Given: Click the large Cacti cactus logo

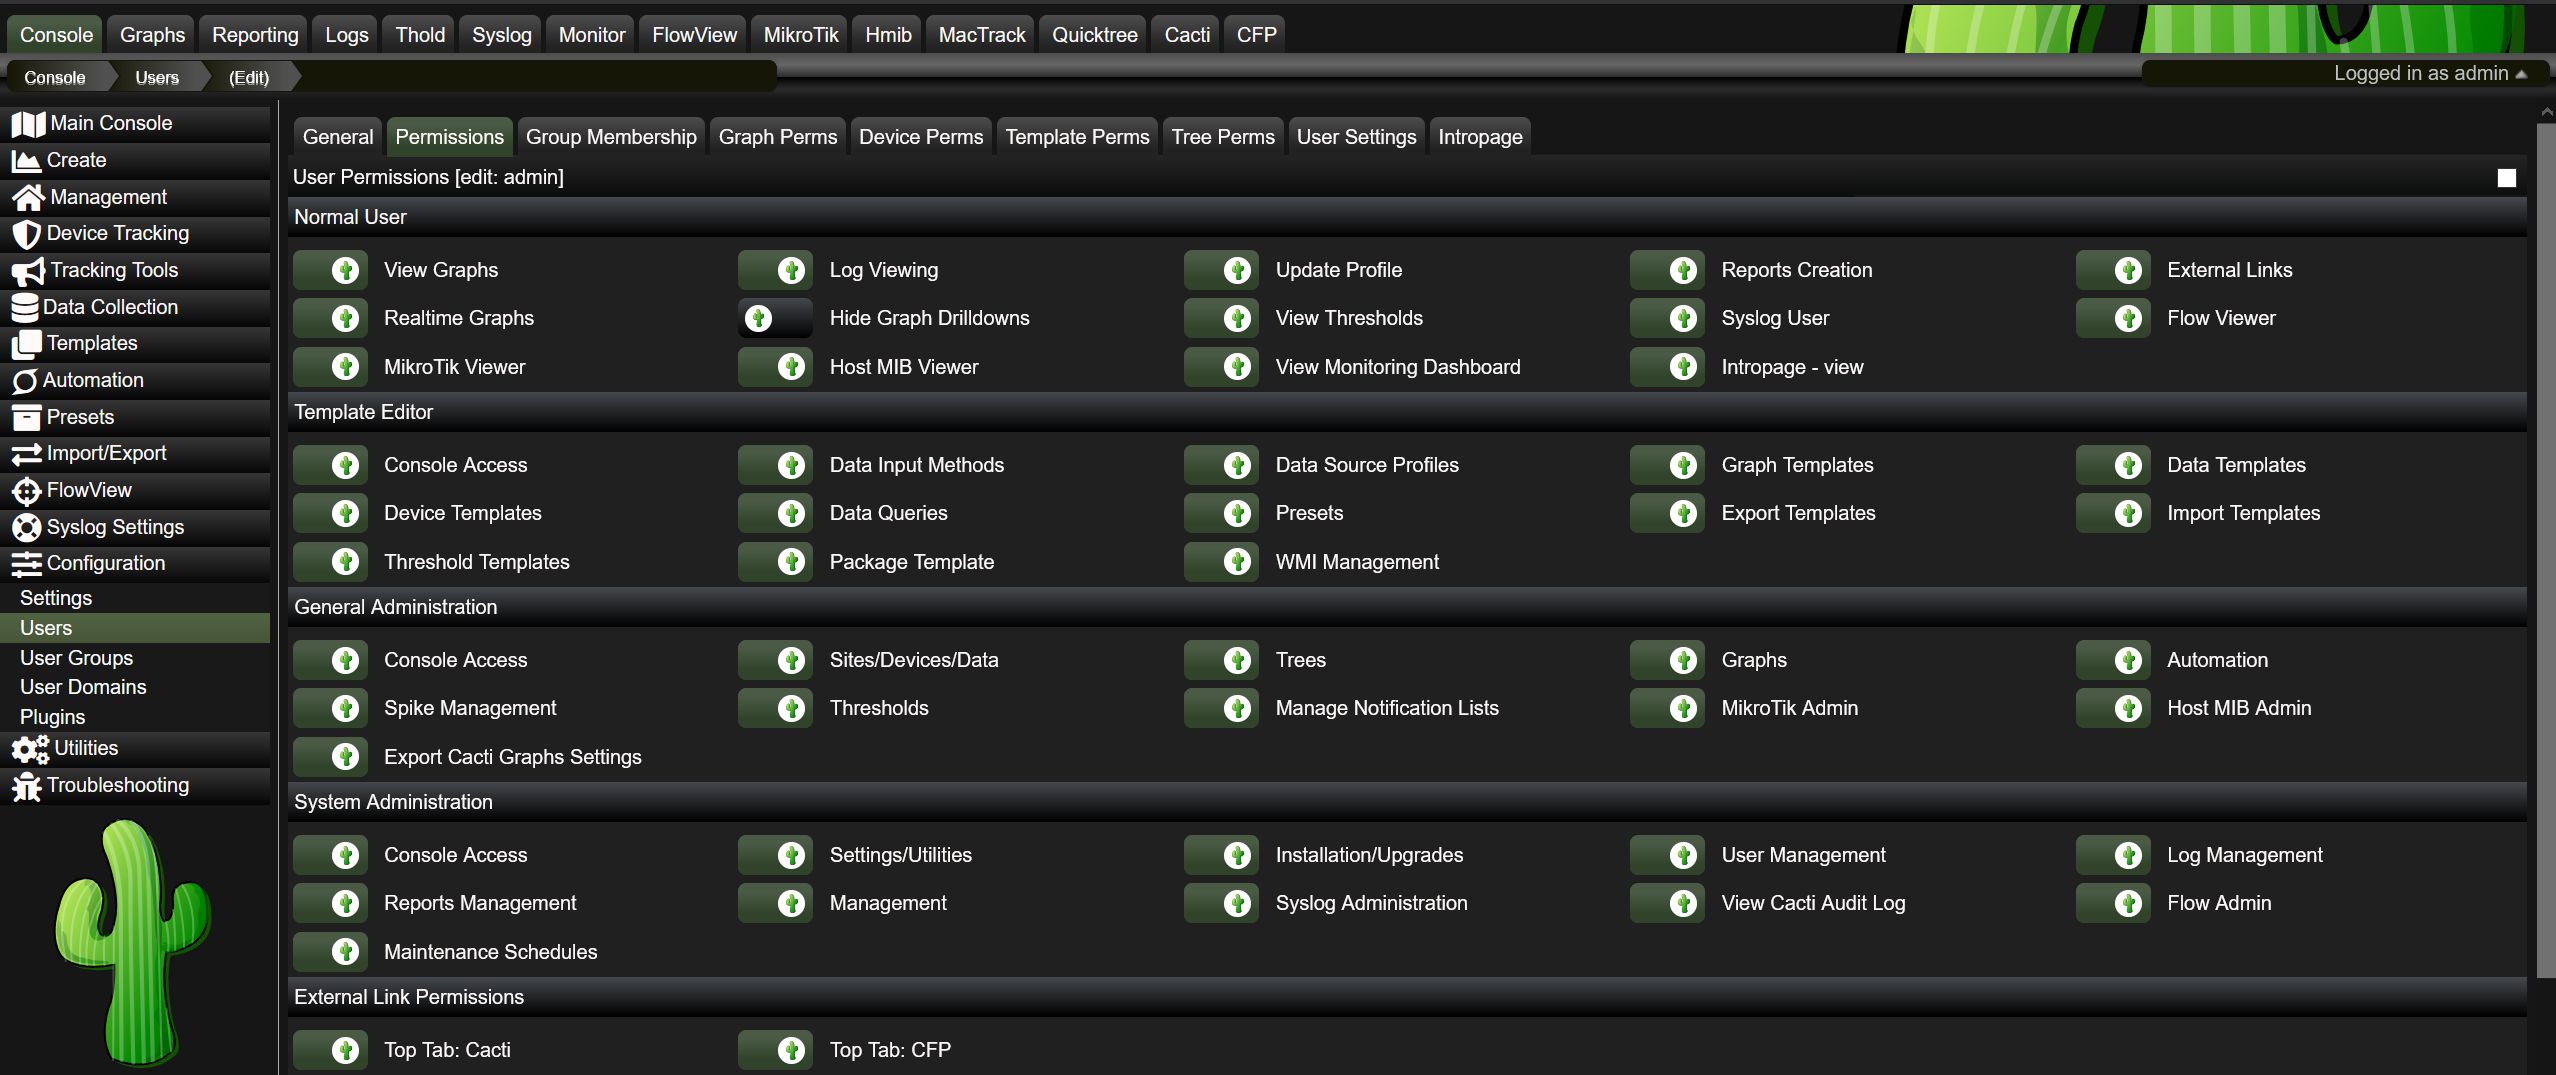Looking at the screenshot, I should click(133, 941).
